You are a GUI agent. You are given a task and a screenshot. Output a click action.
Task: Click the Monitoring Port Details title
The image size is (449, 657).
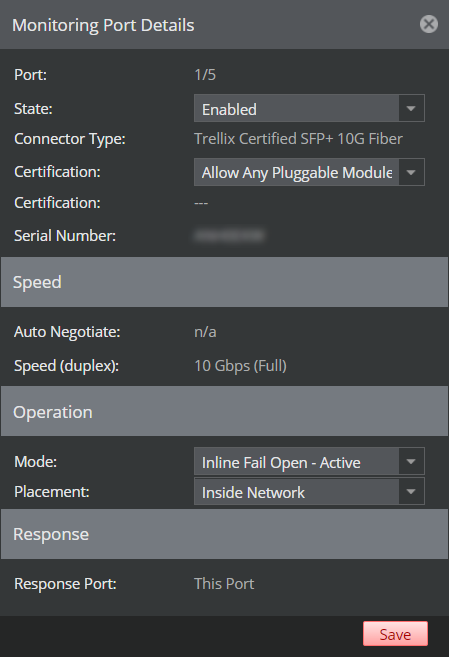pyautogui.click(x=103, y=25)
